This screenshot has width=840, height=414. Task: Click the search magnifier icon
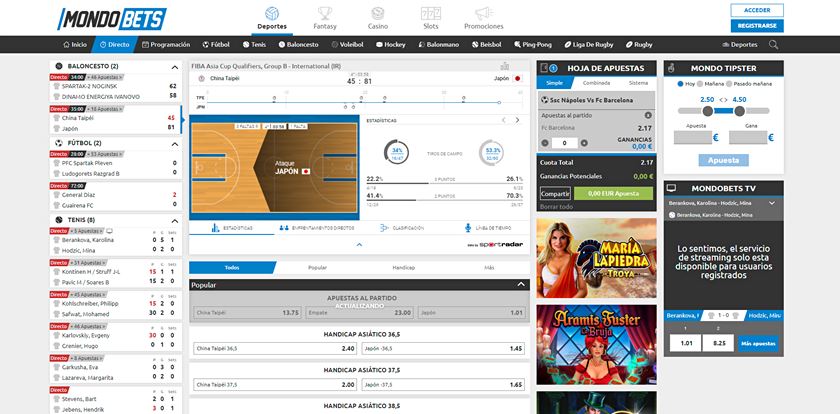pyautogui.click(x=773, y=45)
